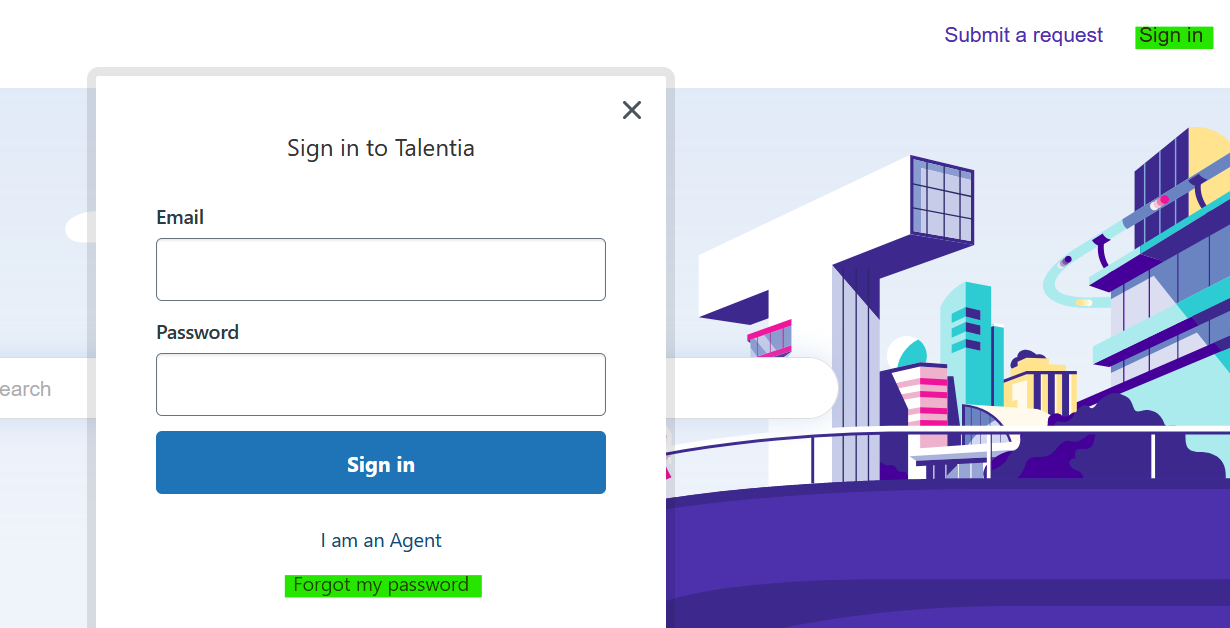Viewport: 1230px width, 628px height.
Task: Close the Sign in to Talentia dialog
Action: point(631,110)
